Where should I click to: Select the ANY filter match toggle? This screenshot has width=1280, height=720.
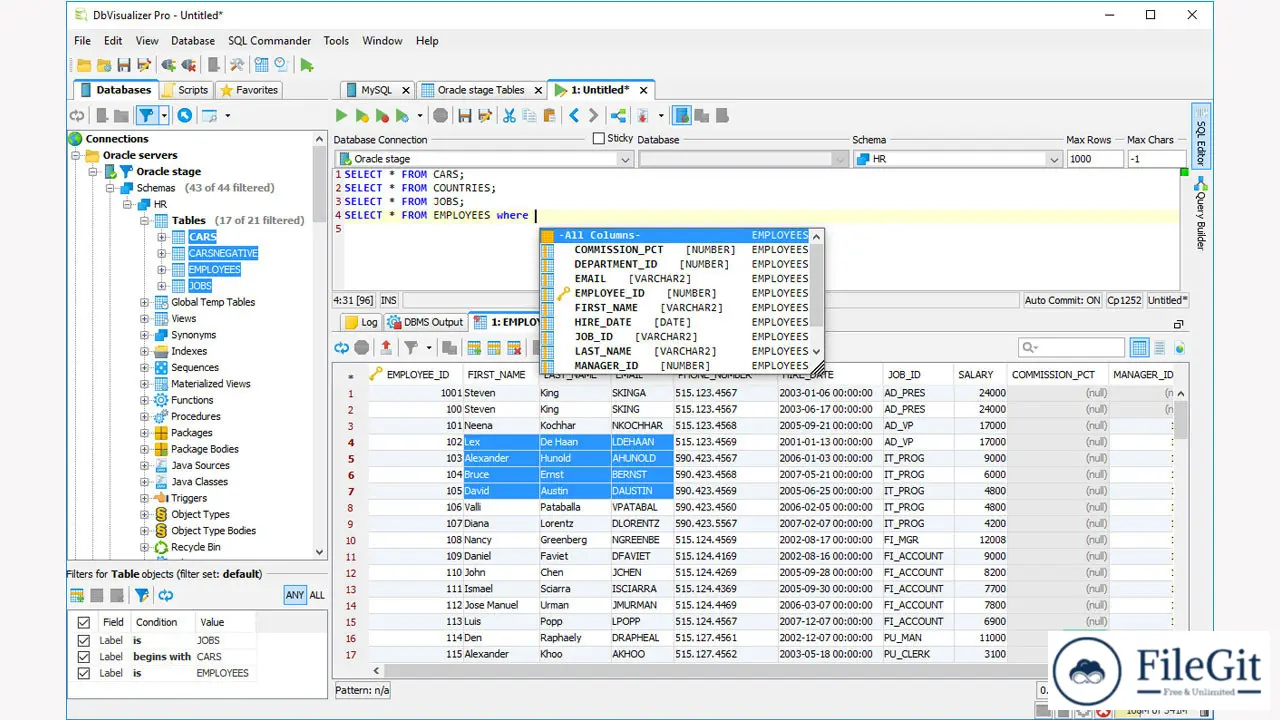[295, 595]
